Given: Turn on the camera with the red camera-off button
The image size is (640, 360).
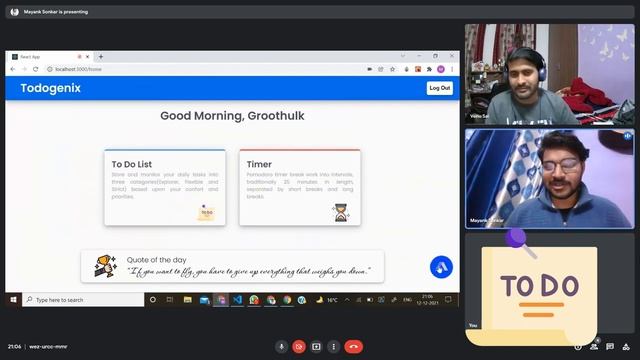Looking at the screenshot, I should 299,347.
